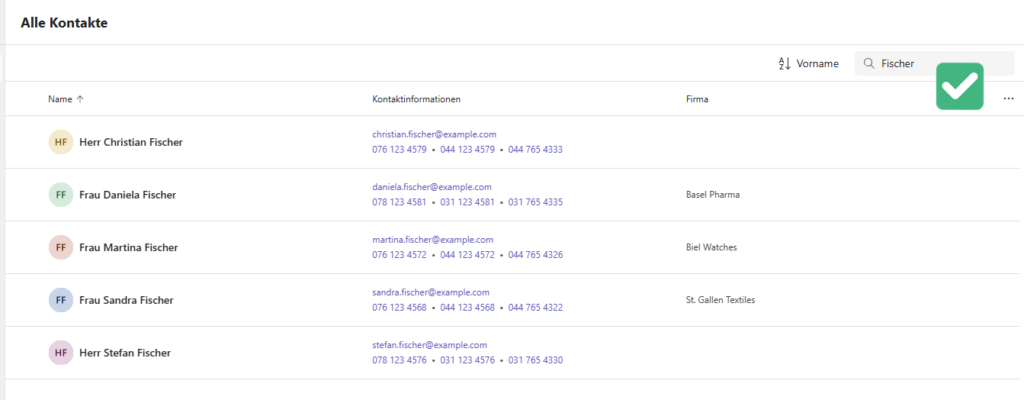Click Martina Fischer's red FF avatar
Image resolution: width=1024 pixels, height=400 pixels.
[61, 247]
